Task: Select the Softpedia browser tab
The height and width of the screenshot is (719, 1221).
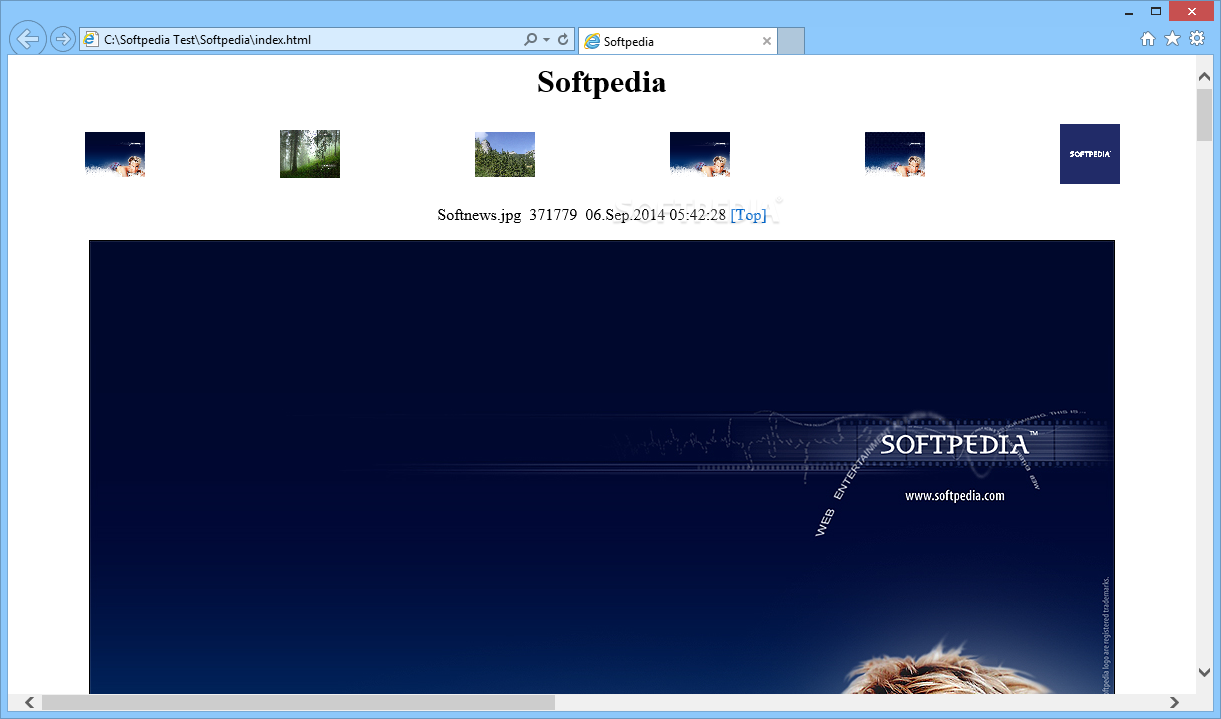Action: click(678, 41)
